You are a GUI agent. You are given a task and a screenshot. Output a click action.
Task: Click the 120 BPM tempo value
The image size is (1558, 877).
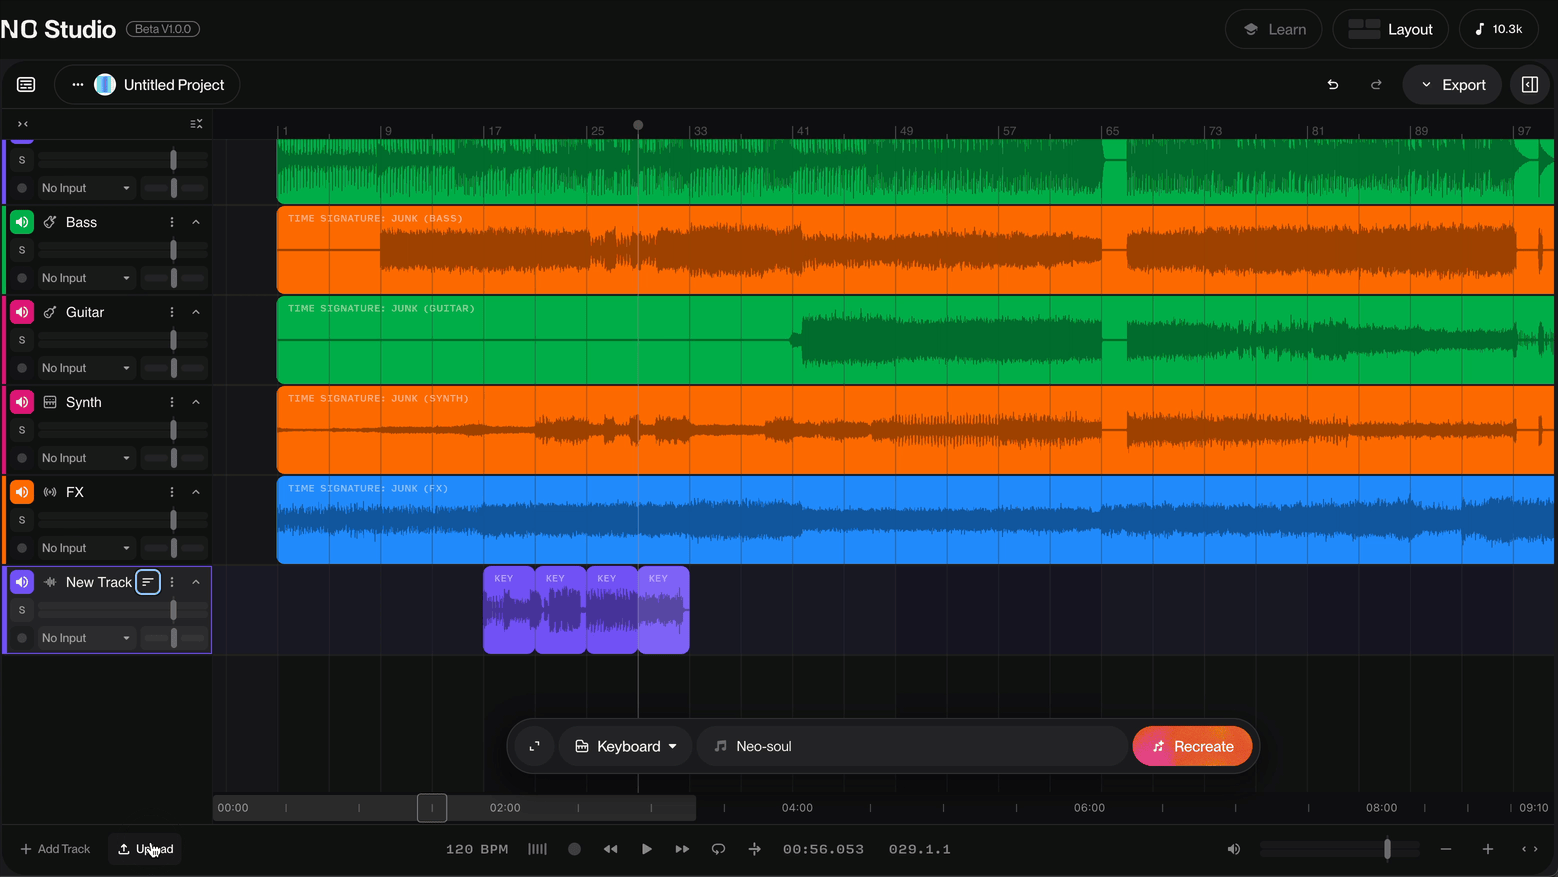(x=477, y=849)
